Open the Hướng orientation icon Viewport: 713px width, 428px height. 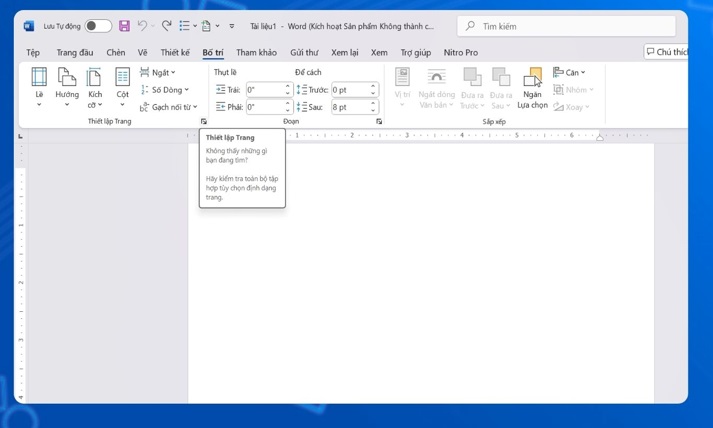(67, 78)
